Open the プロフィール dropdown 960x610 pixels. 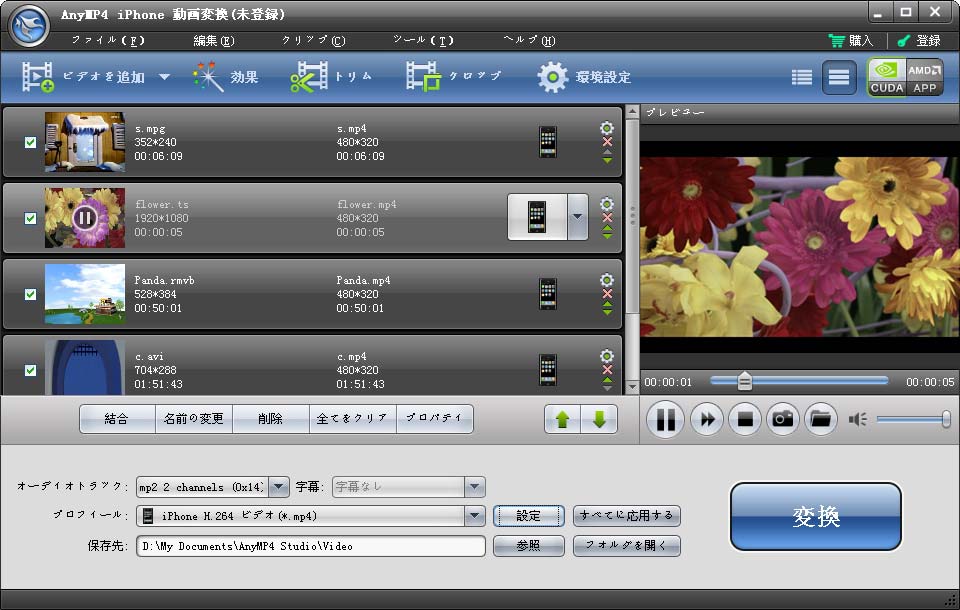click(x=474, y=516)
